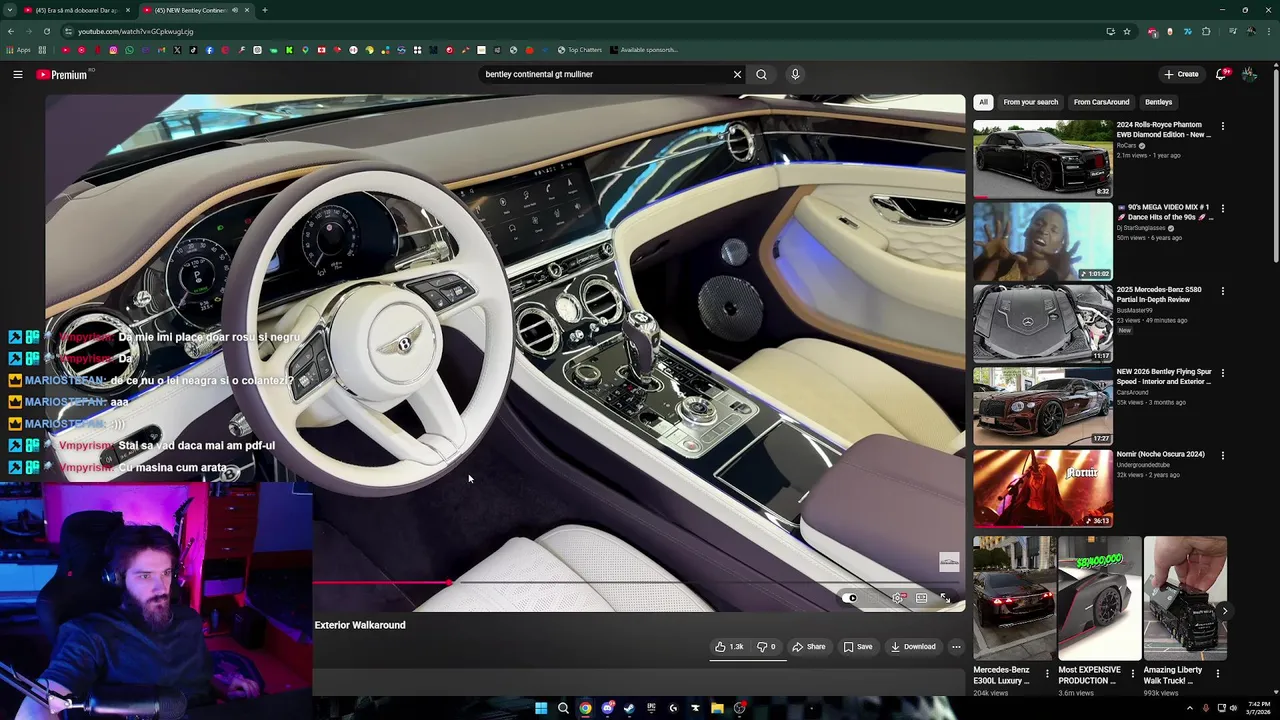Switch player to theater mode

(x=921, y=598)
